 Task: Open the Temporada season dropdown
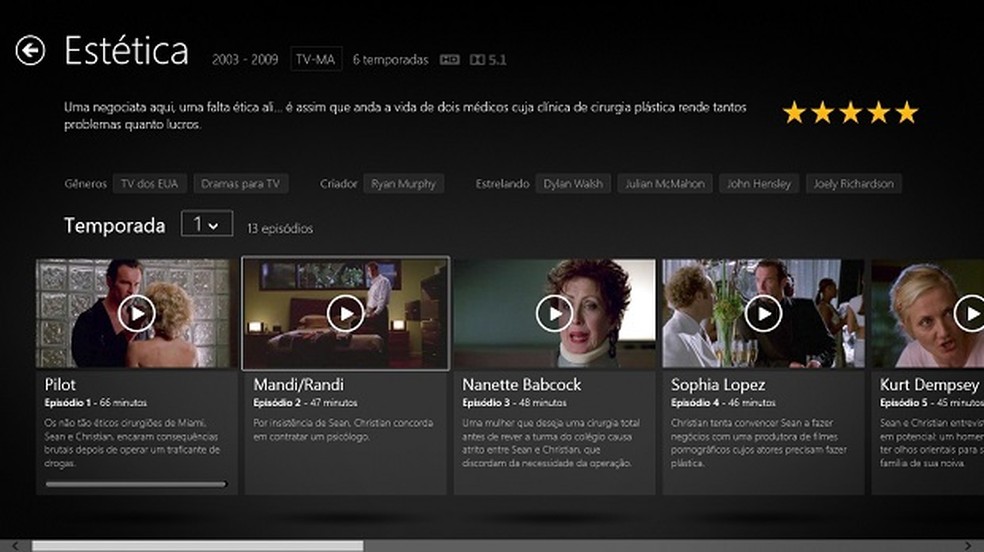(206, 223)
